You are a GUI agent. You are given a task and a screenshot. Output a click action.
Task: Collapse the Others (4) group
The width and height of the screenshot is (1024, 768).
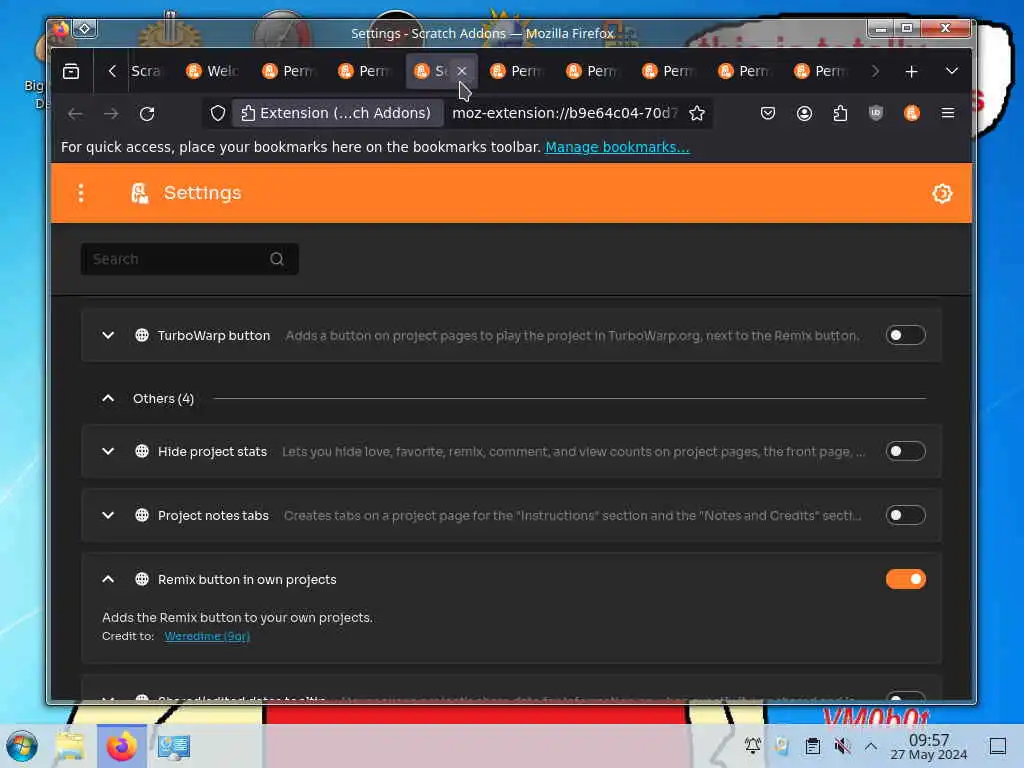pos(108,398)
